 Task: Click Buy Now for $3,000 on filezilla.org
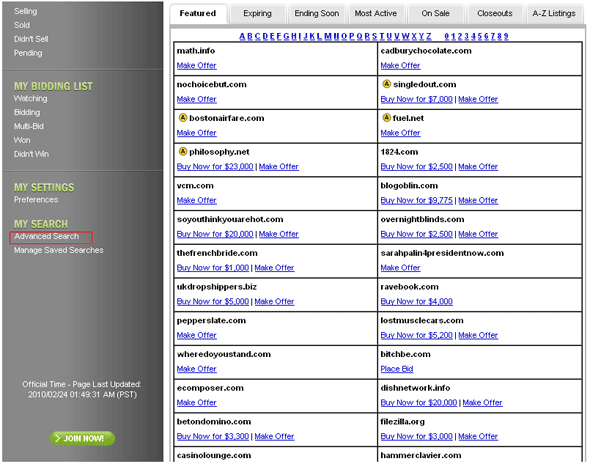click(417, 437)
